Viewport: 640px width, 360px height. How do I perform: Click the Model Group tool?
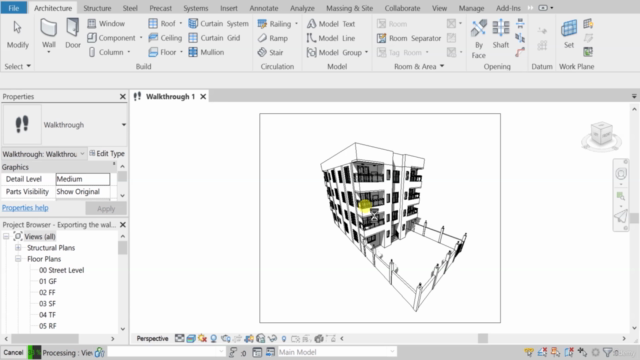[334, 52]
